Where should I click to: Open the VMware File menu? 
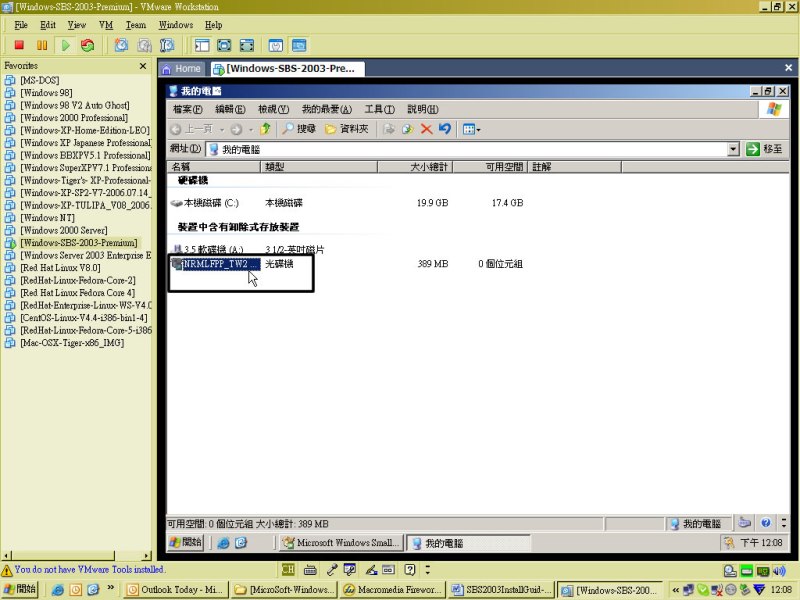(x=21, y=25)
